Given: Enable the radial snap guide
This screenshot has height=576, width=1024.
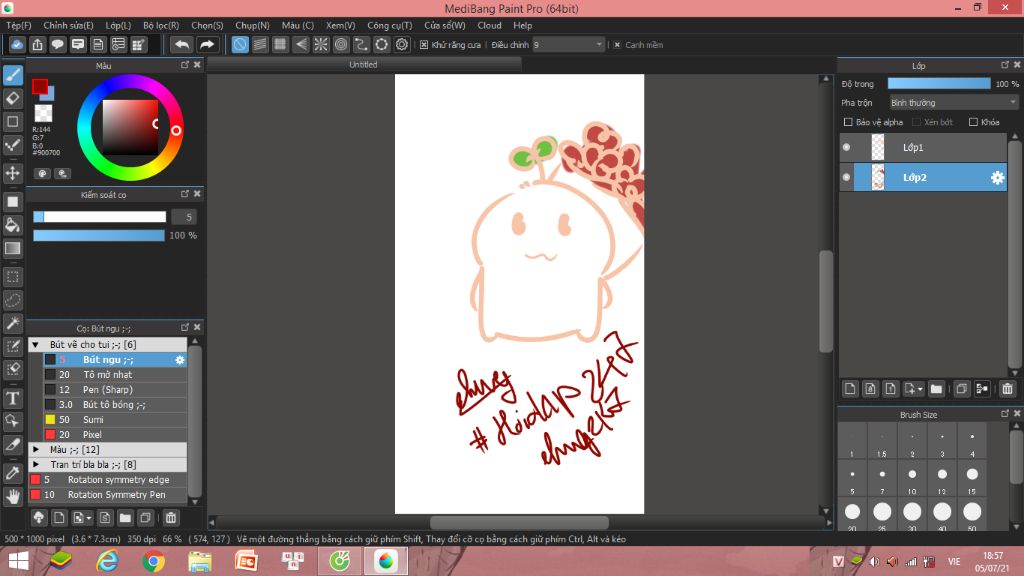Looking at the screenshot, I should coord(321,44).
